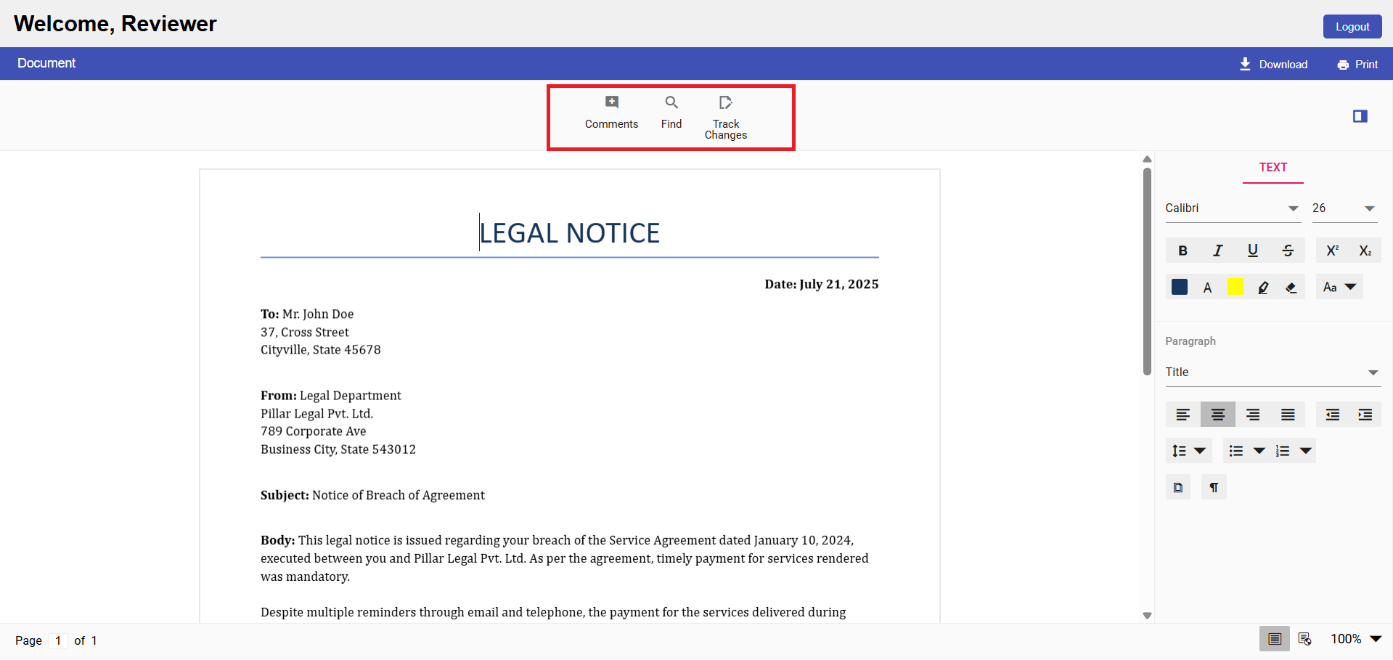The height and width of the screenshot is (660, 1393).
Task: Open the Comments pane
Action: point(611,111)
